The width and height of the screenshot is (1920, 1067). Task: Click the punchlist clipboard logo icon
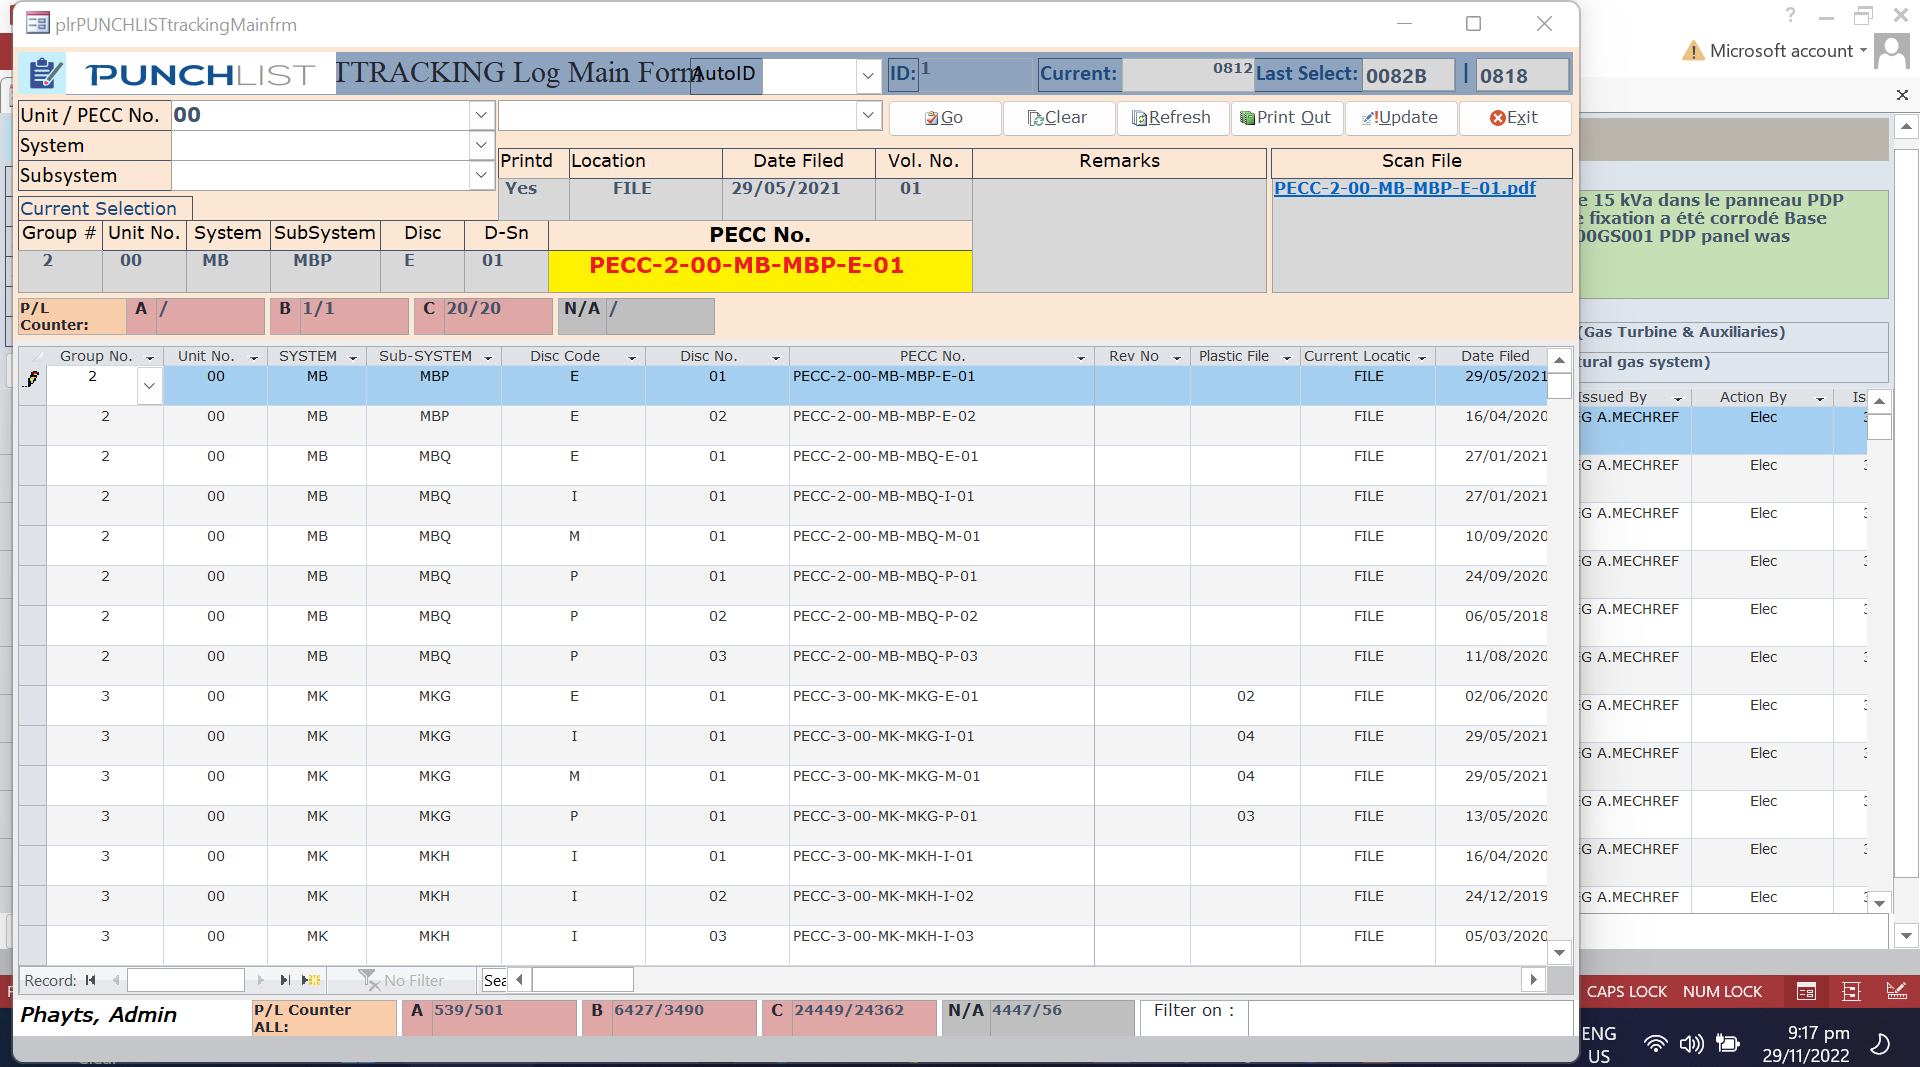[x=44, y=74]
